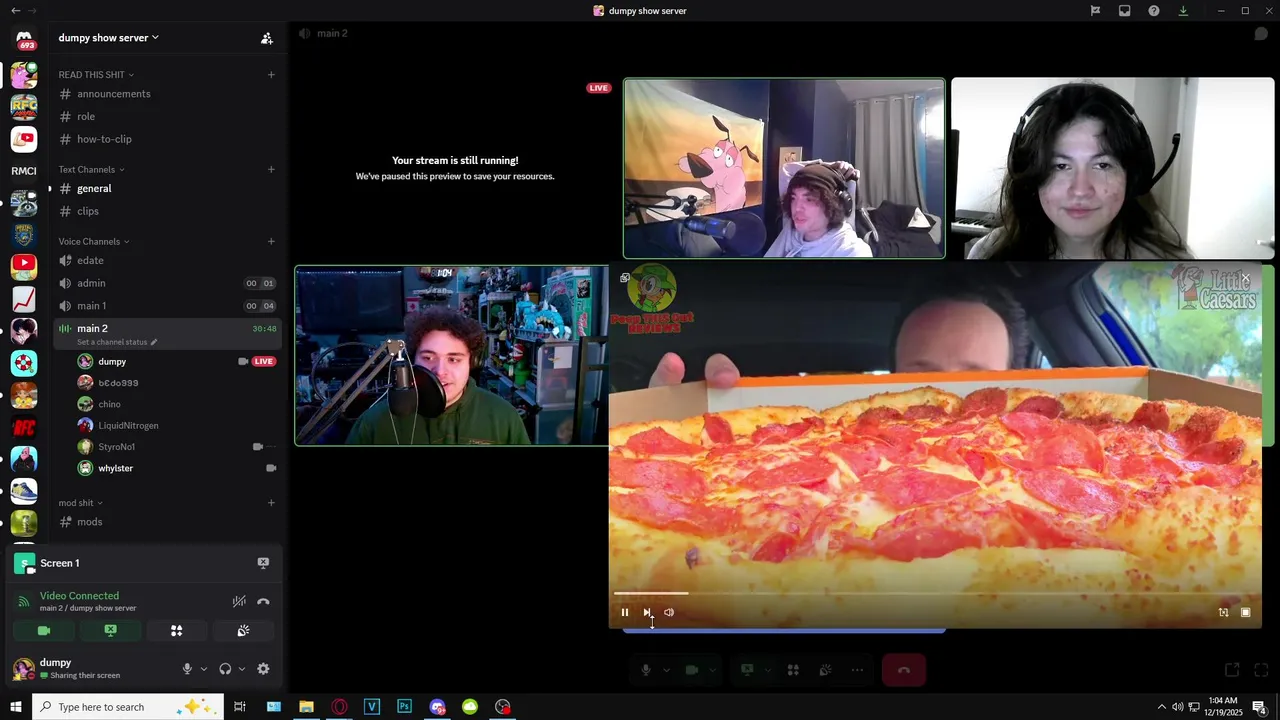
Task: Open the soundboard icon in voice panel
Action: (x=243, y=630)
